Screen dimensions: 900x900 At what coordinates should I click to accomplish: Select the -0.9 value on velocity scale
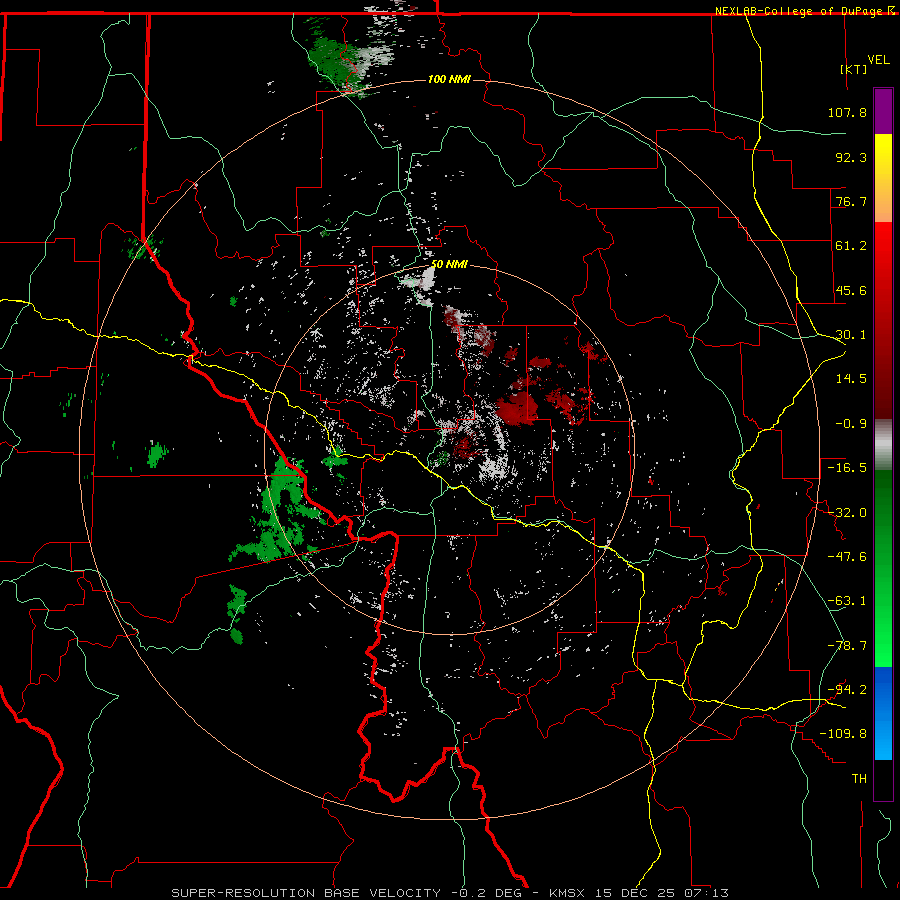tap(851, 424)
